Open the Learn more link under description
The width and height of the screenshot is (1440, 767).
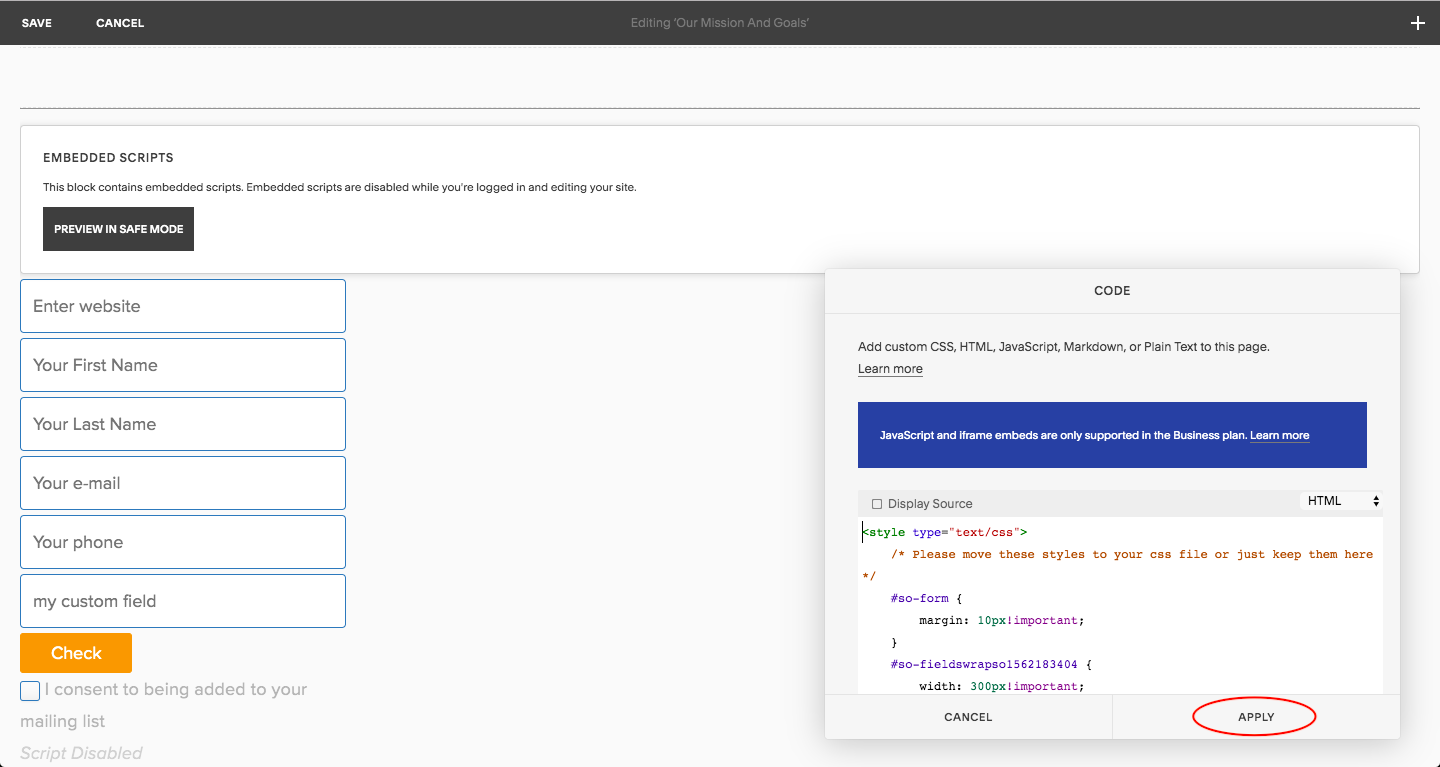[890, 369]
